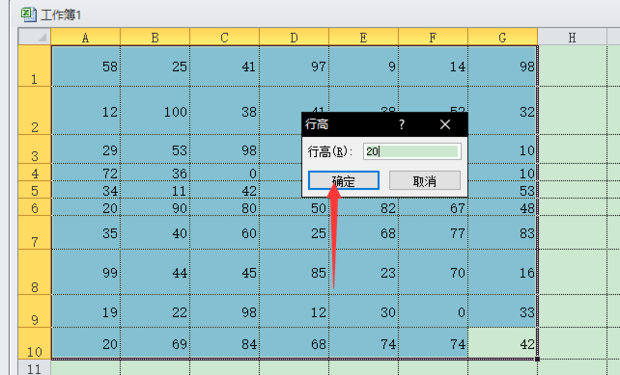Open the help question mark in 行高 dialog
Screen dimensions: 620x375
(x=401, y=125)
